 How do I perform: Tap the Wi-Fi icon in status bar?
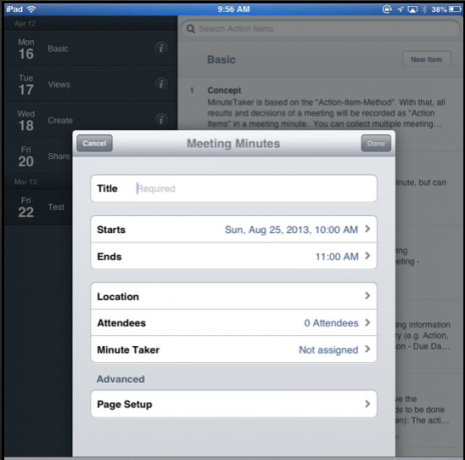pyautogui.click(x=31, y=9)
